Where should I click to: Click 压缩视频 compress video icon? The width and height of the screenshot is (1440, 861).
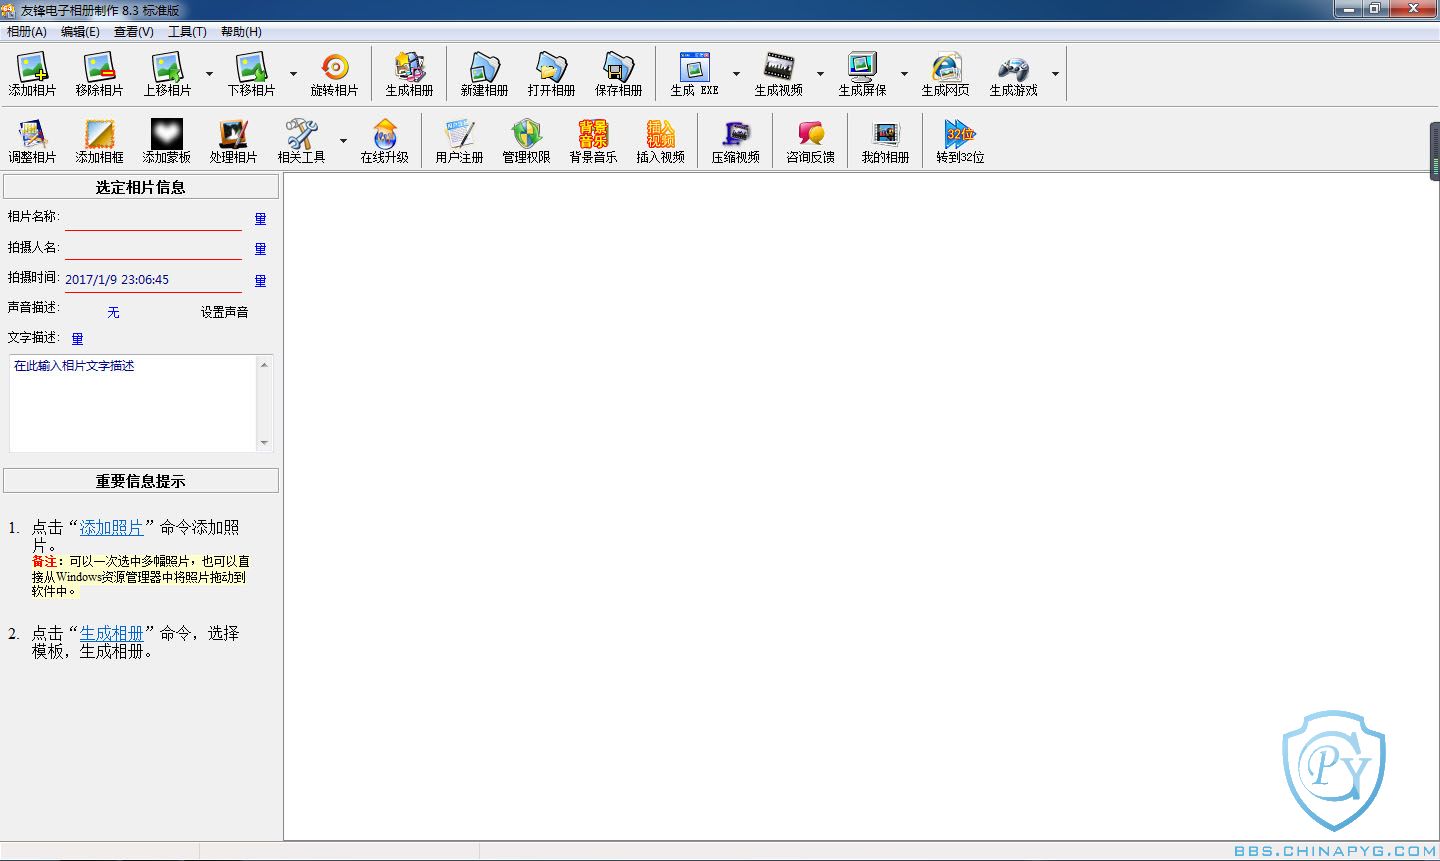pyautogui.click(x=735, y=141)
